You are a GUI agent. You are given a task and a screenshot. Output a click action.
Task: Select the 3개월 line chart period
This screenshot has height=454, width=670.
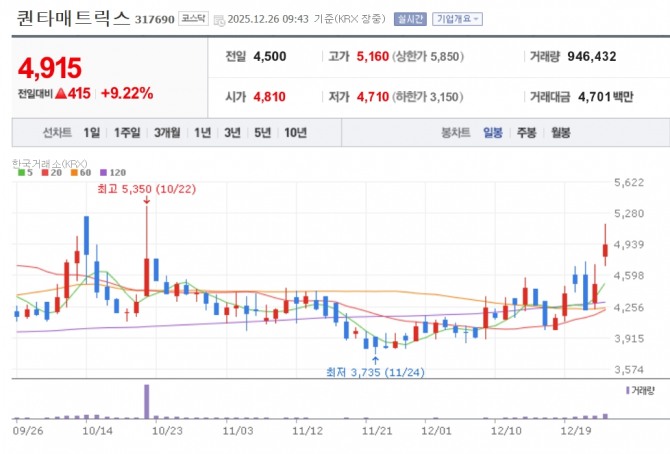pos(167,133)
